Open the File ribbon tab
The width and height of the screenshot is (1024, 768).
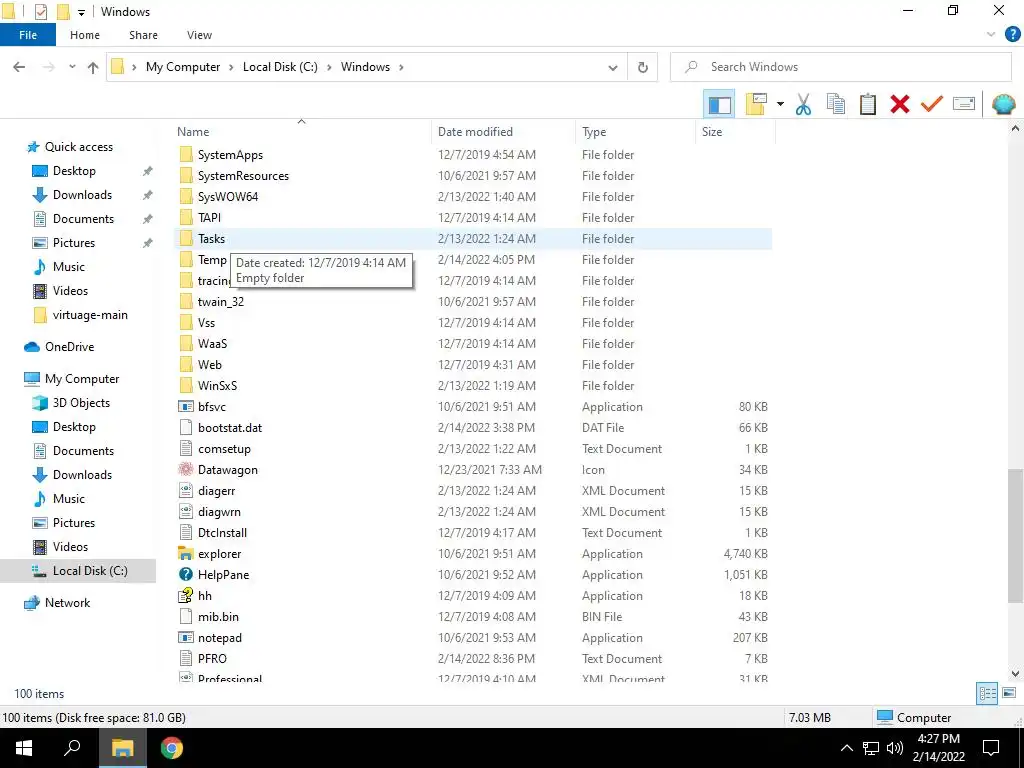click(28, 35)
